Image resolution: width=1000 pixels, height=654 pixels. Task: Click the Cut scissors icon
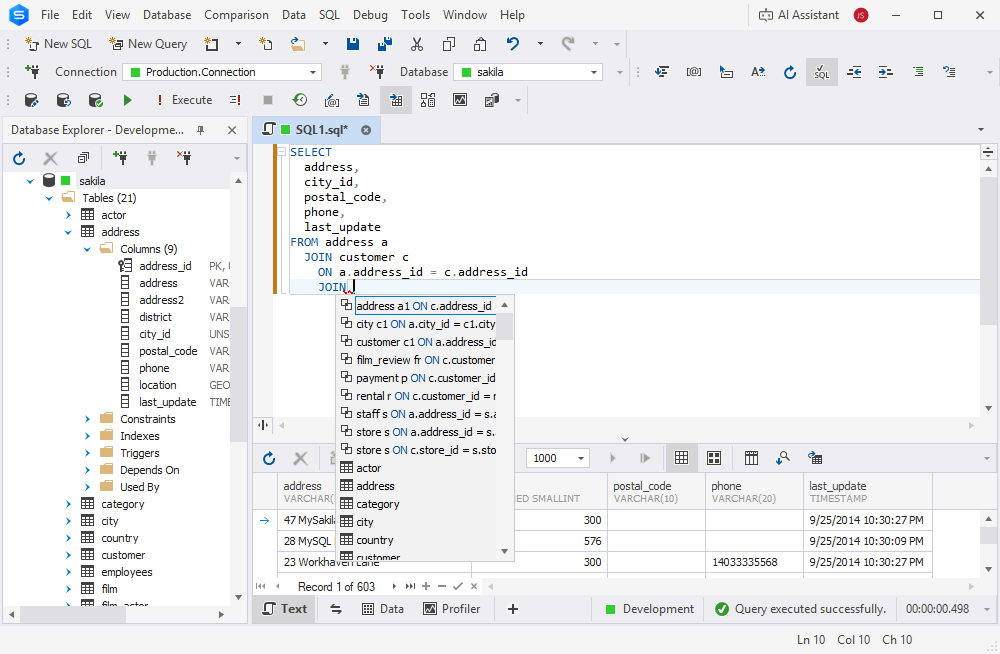[416, 43]
